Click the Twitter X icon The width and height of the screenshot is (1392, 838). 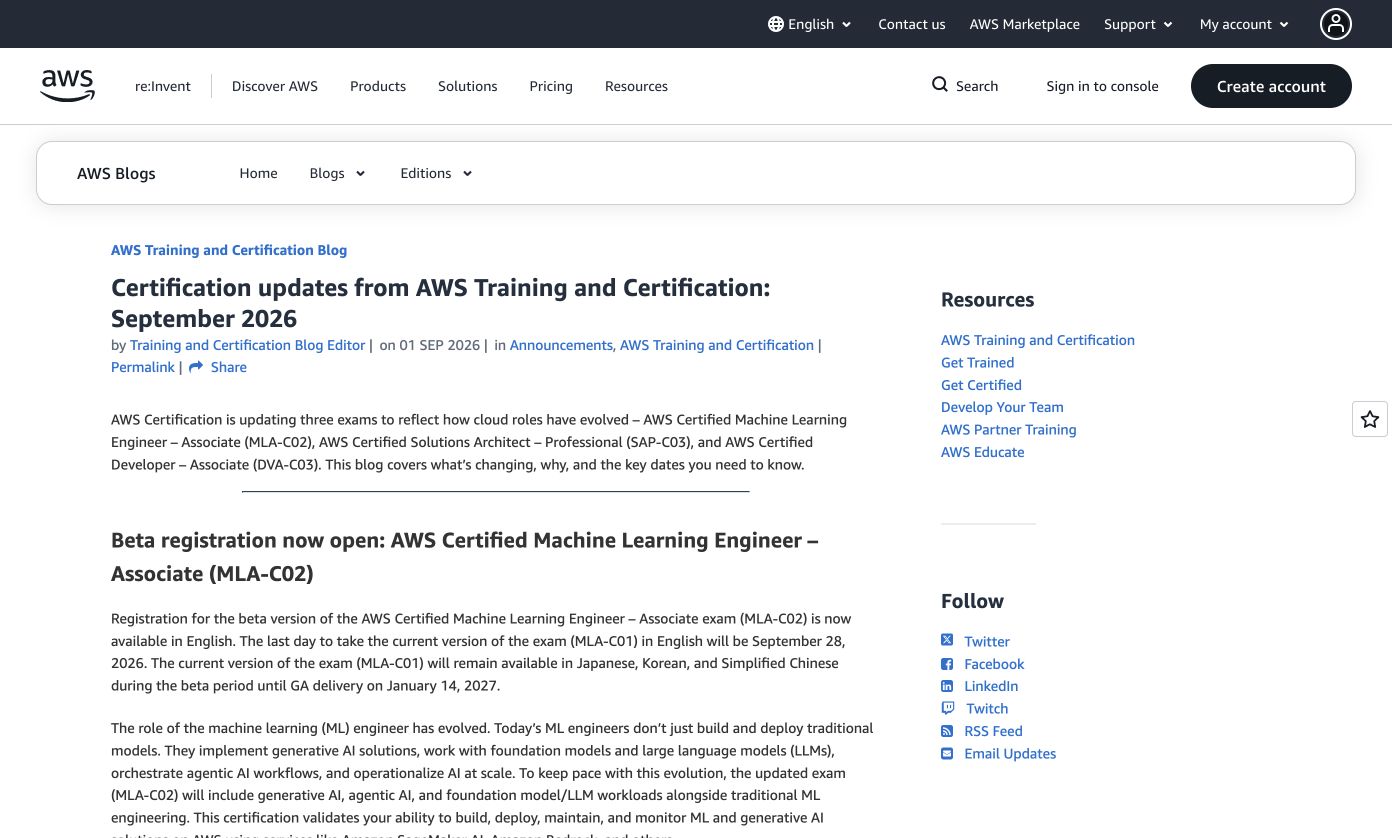(x=947, y=640)
